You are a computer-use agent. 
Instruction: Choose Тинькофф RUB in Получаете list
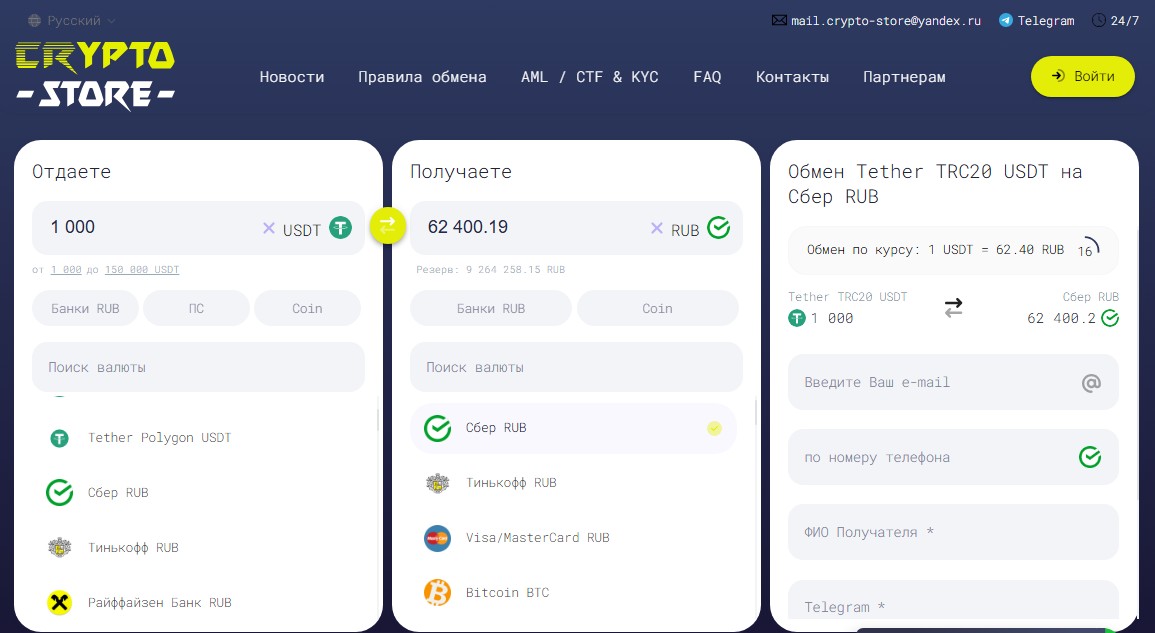pos(573,483)
